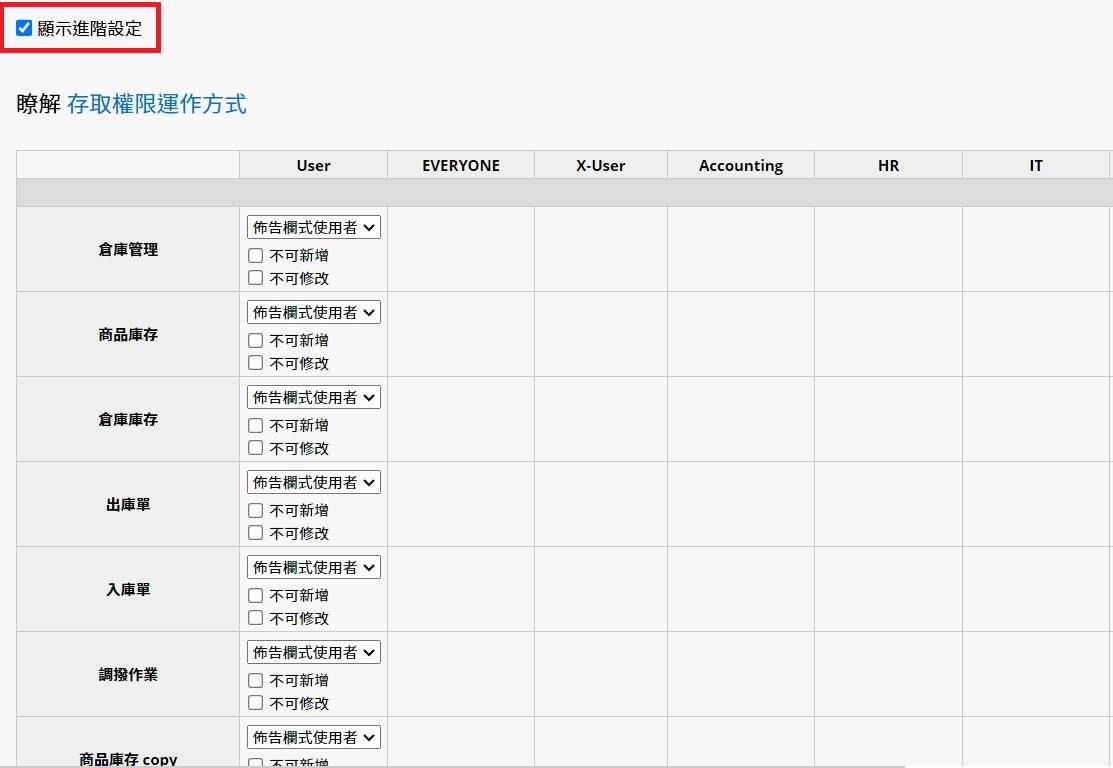Viewport: 1113px width, 768px height.
Task: Check 不可修改 for 調撥作業
Action: (x=256, y=704)
